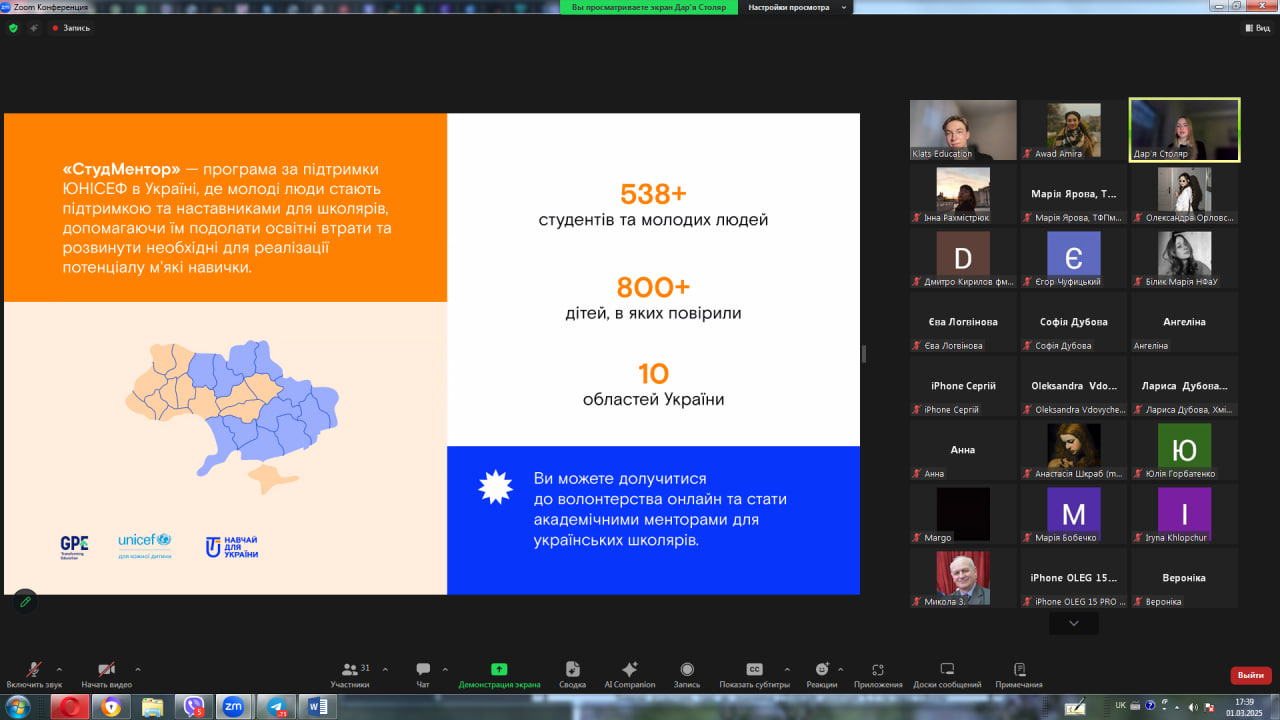Select Awad Amira video tile
Viewport: 1280px width, 720px height.
(x=1074, y=130)
